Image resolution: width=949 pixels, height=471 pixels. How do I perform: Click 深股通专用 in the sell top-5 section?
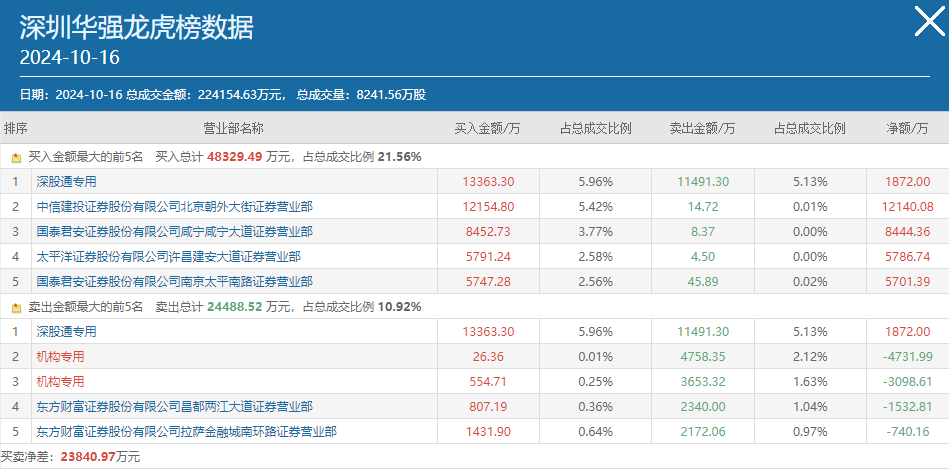pos(66,332)
